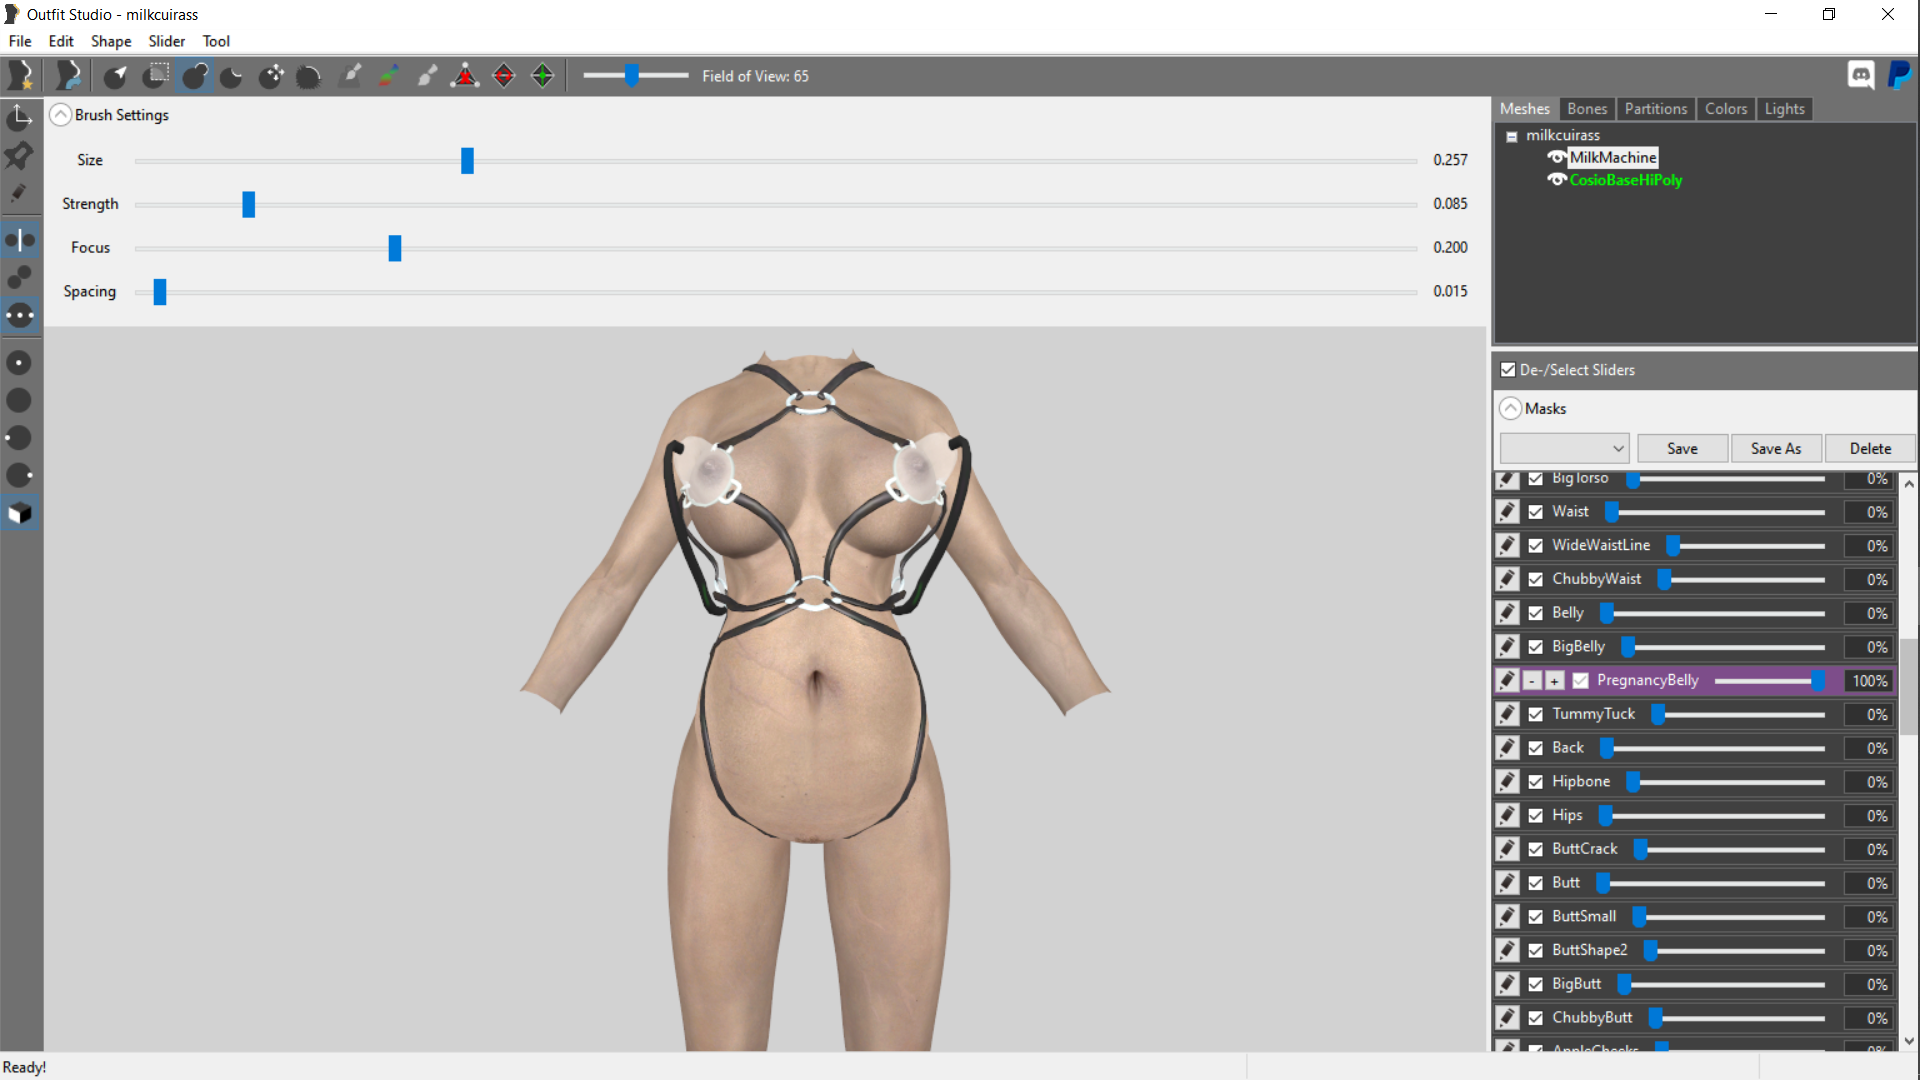1920x1080 pixels.
Task: Collapse the Brush Settings panel
Action: pyautogui.click(x=61, y=115)
